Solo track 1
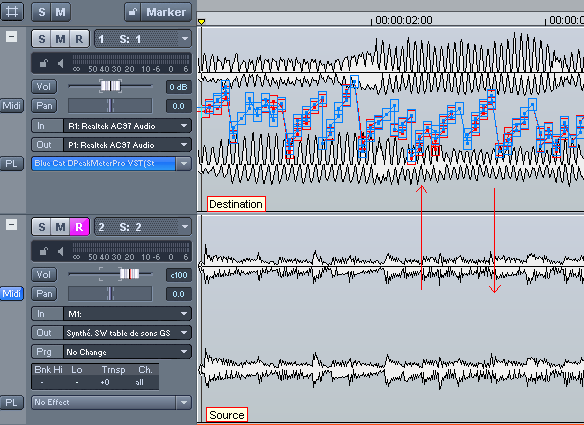The width and height of the screenshot is (584, 425). (x=41, y=39)
